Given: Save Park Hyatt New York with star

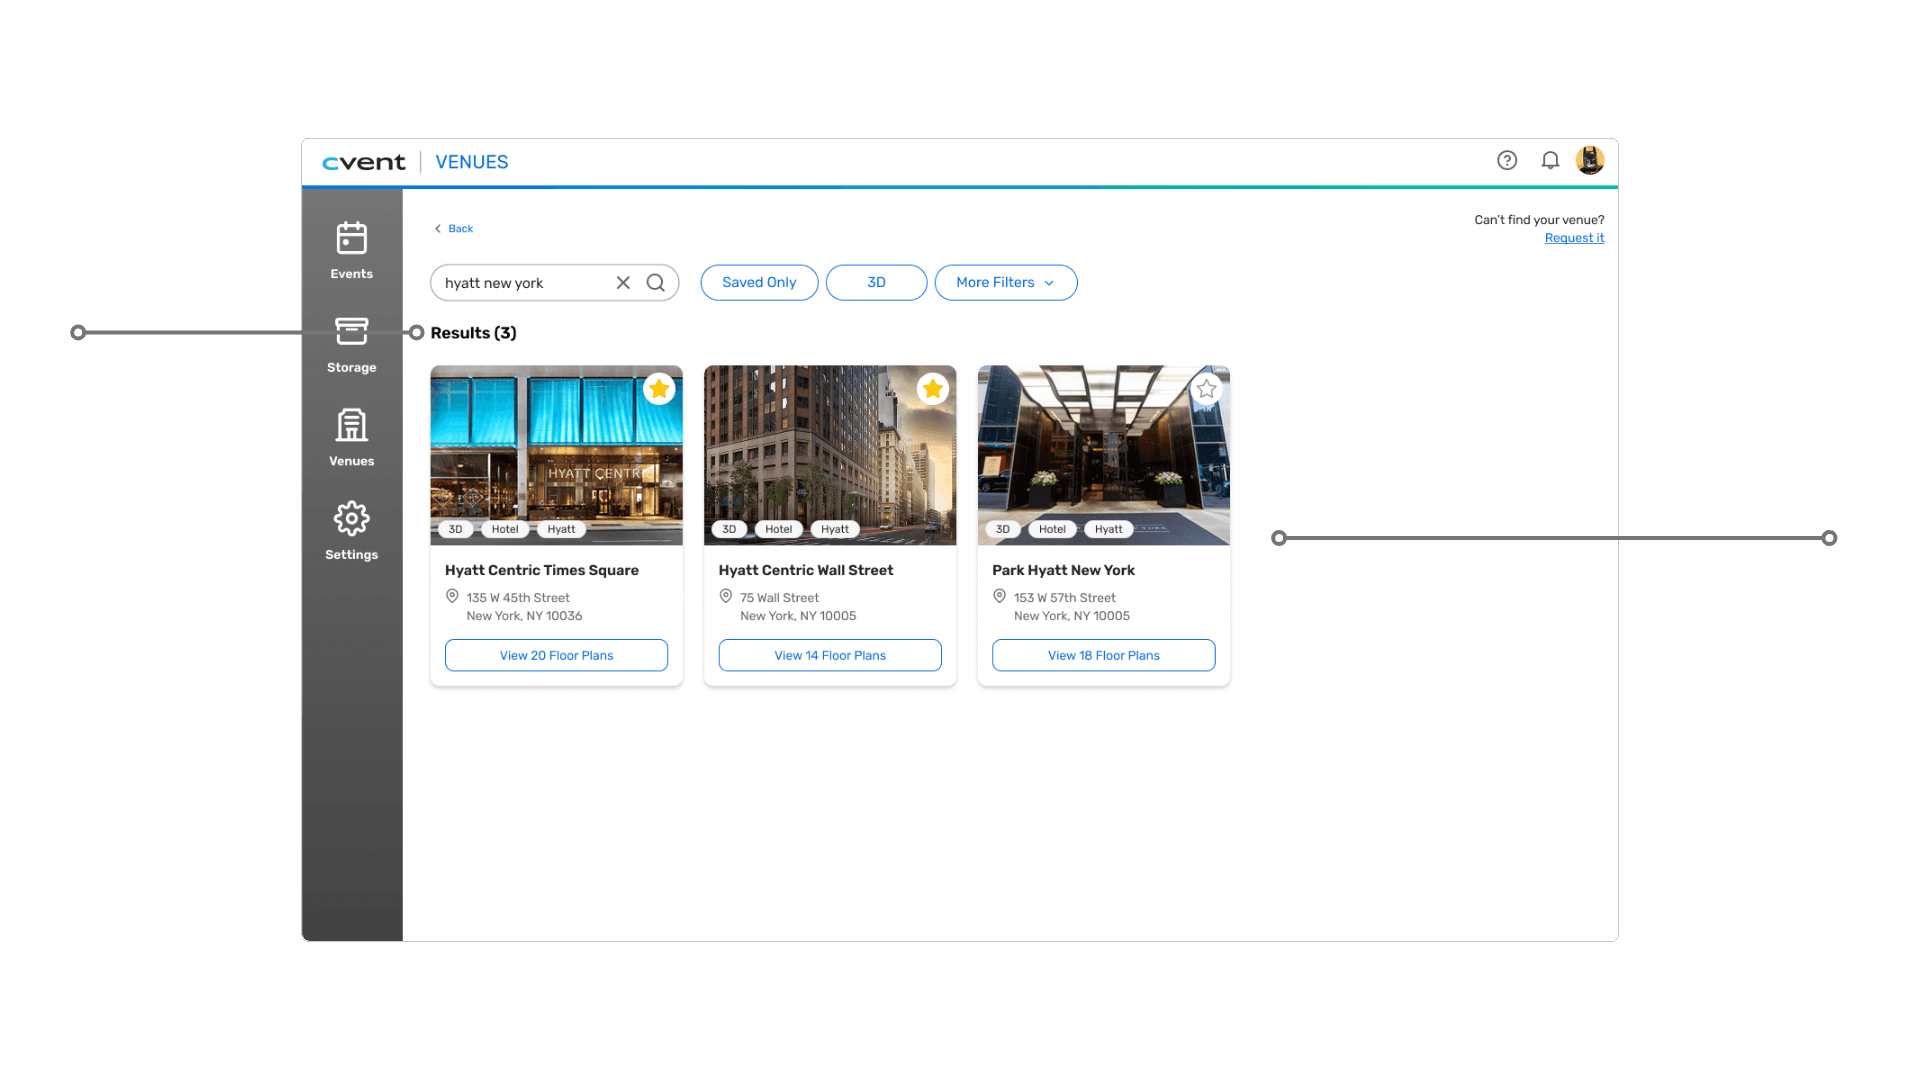Looking at the screenshot, I should 1206,389.
